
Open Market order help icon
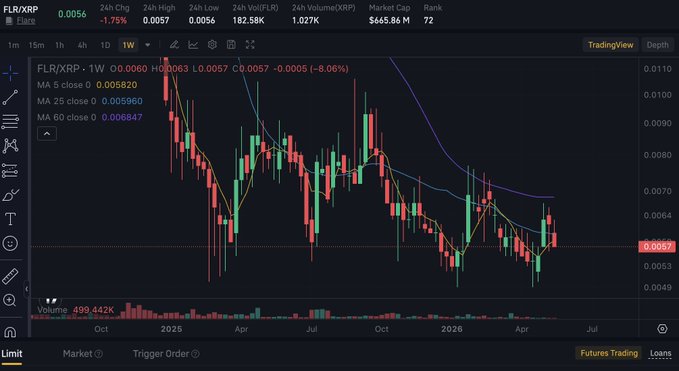point(99,354)
